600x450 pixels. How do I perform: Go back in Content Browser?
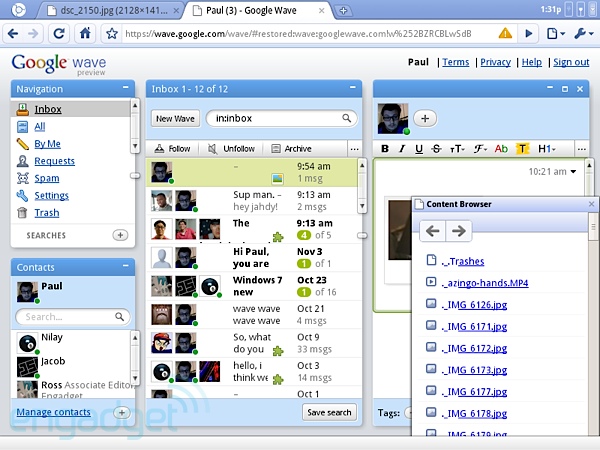432,231
